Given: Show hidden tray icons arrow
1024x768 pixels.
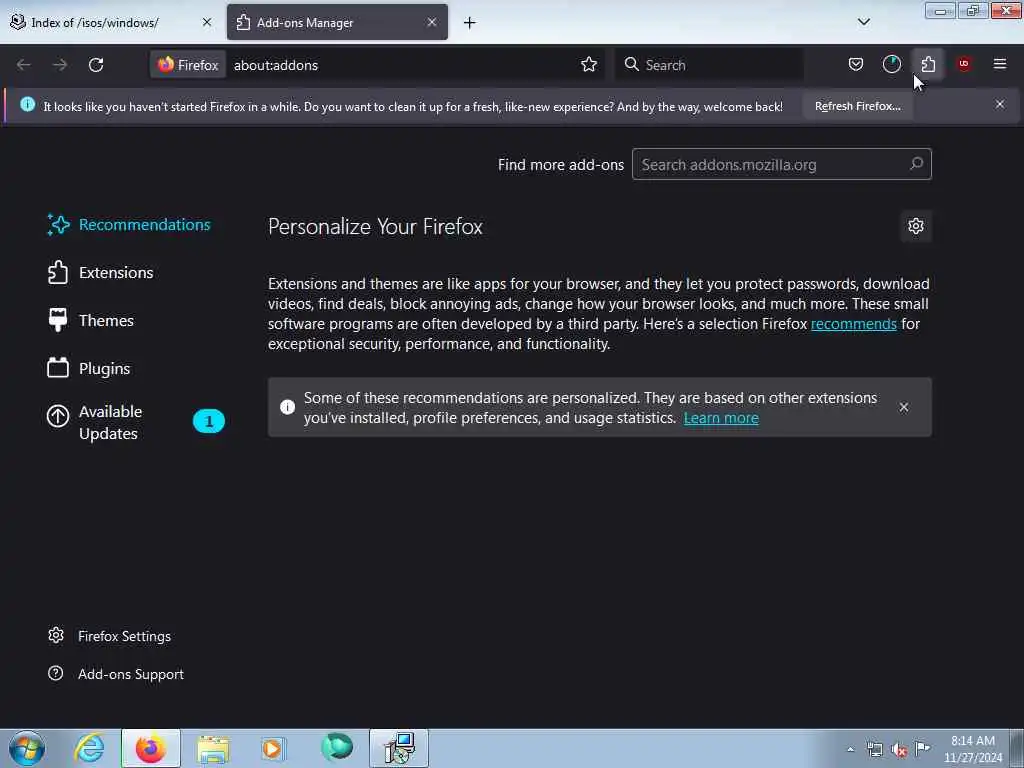Looking at the screenshot, I should (850, 749).
